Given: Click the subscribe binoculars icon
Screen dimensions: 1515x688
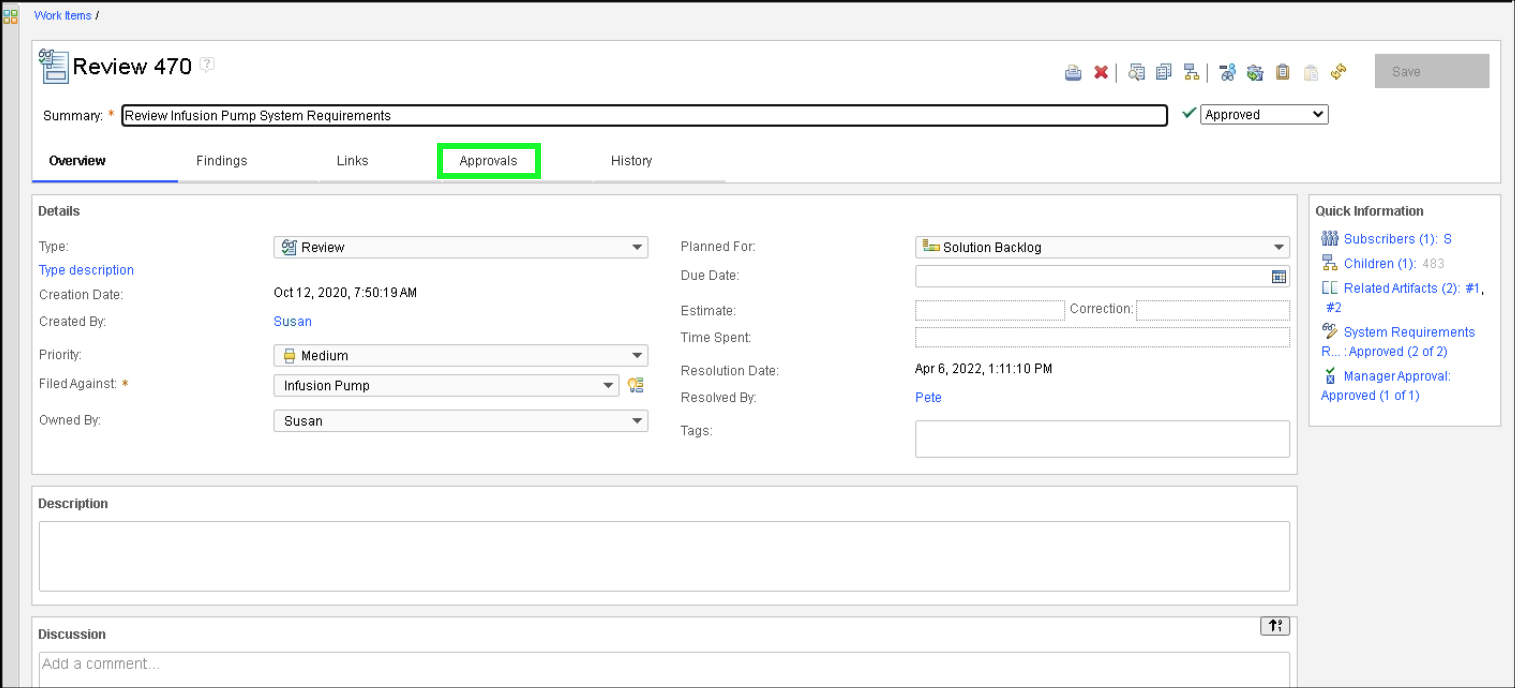Looking at the screenshot, I should coord(1227,72).
